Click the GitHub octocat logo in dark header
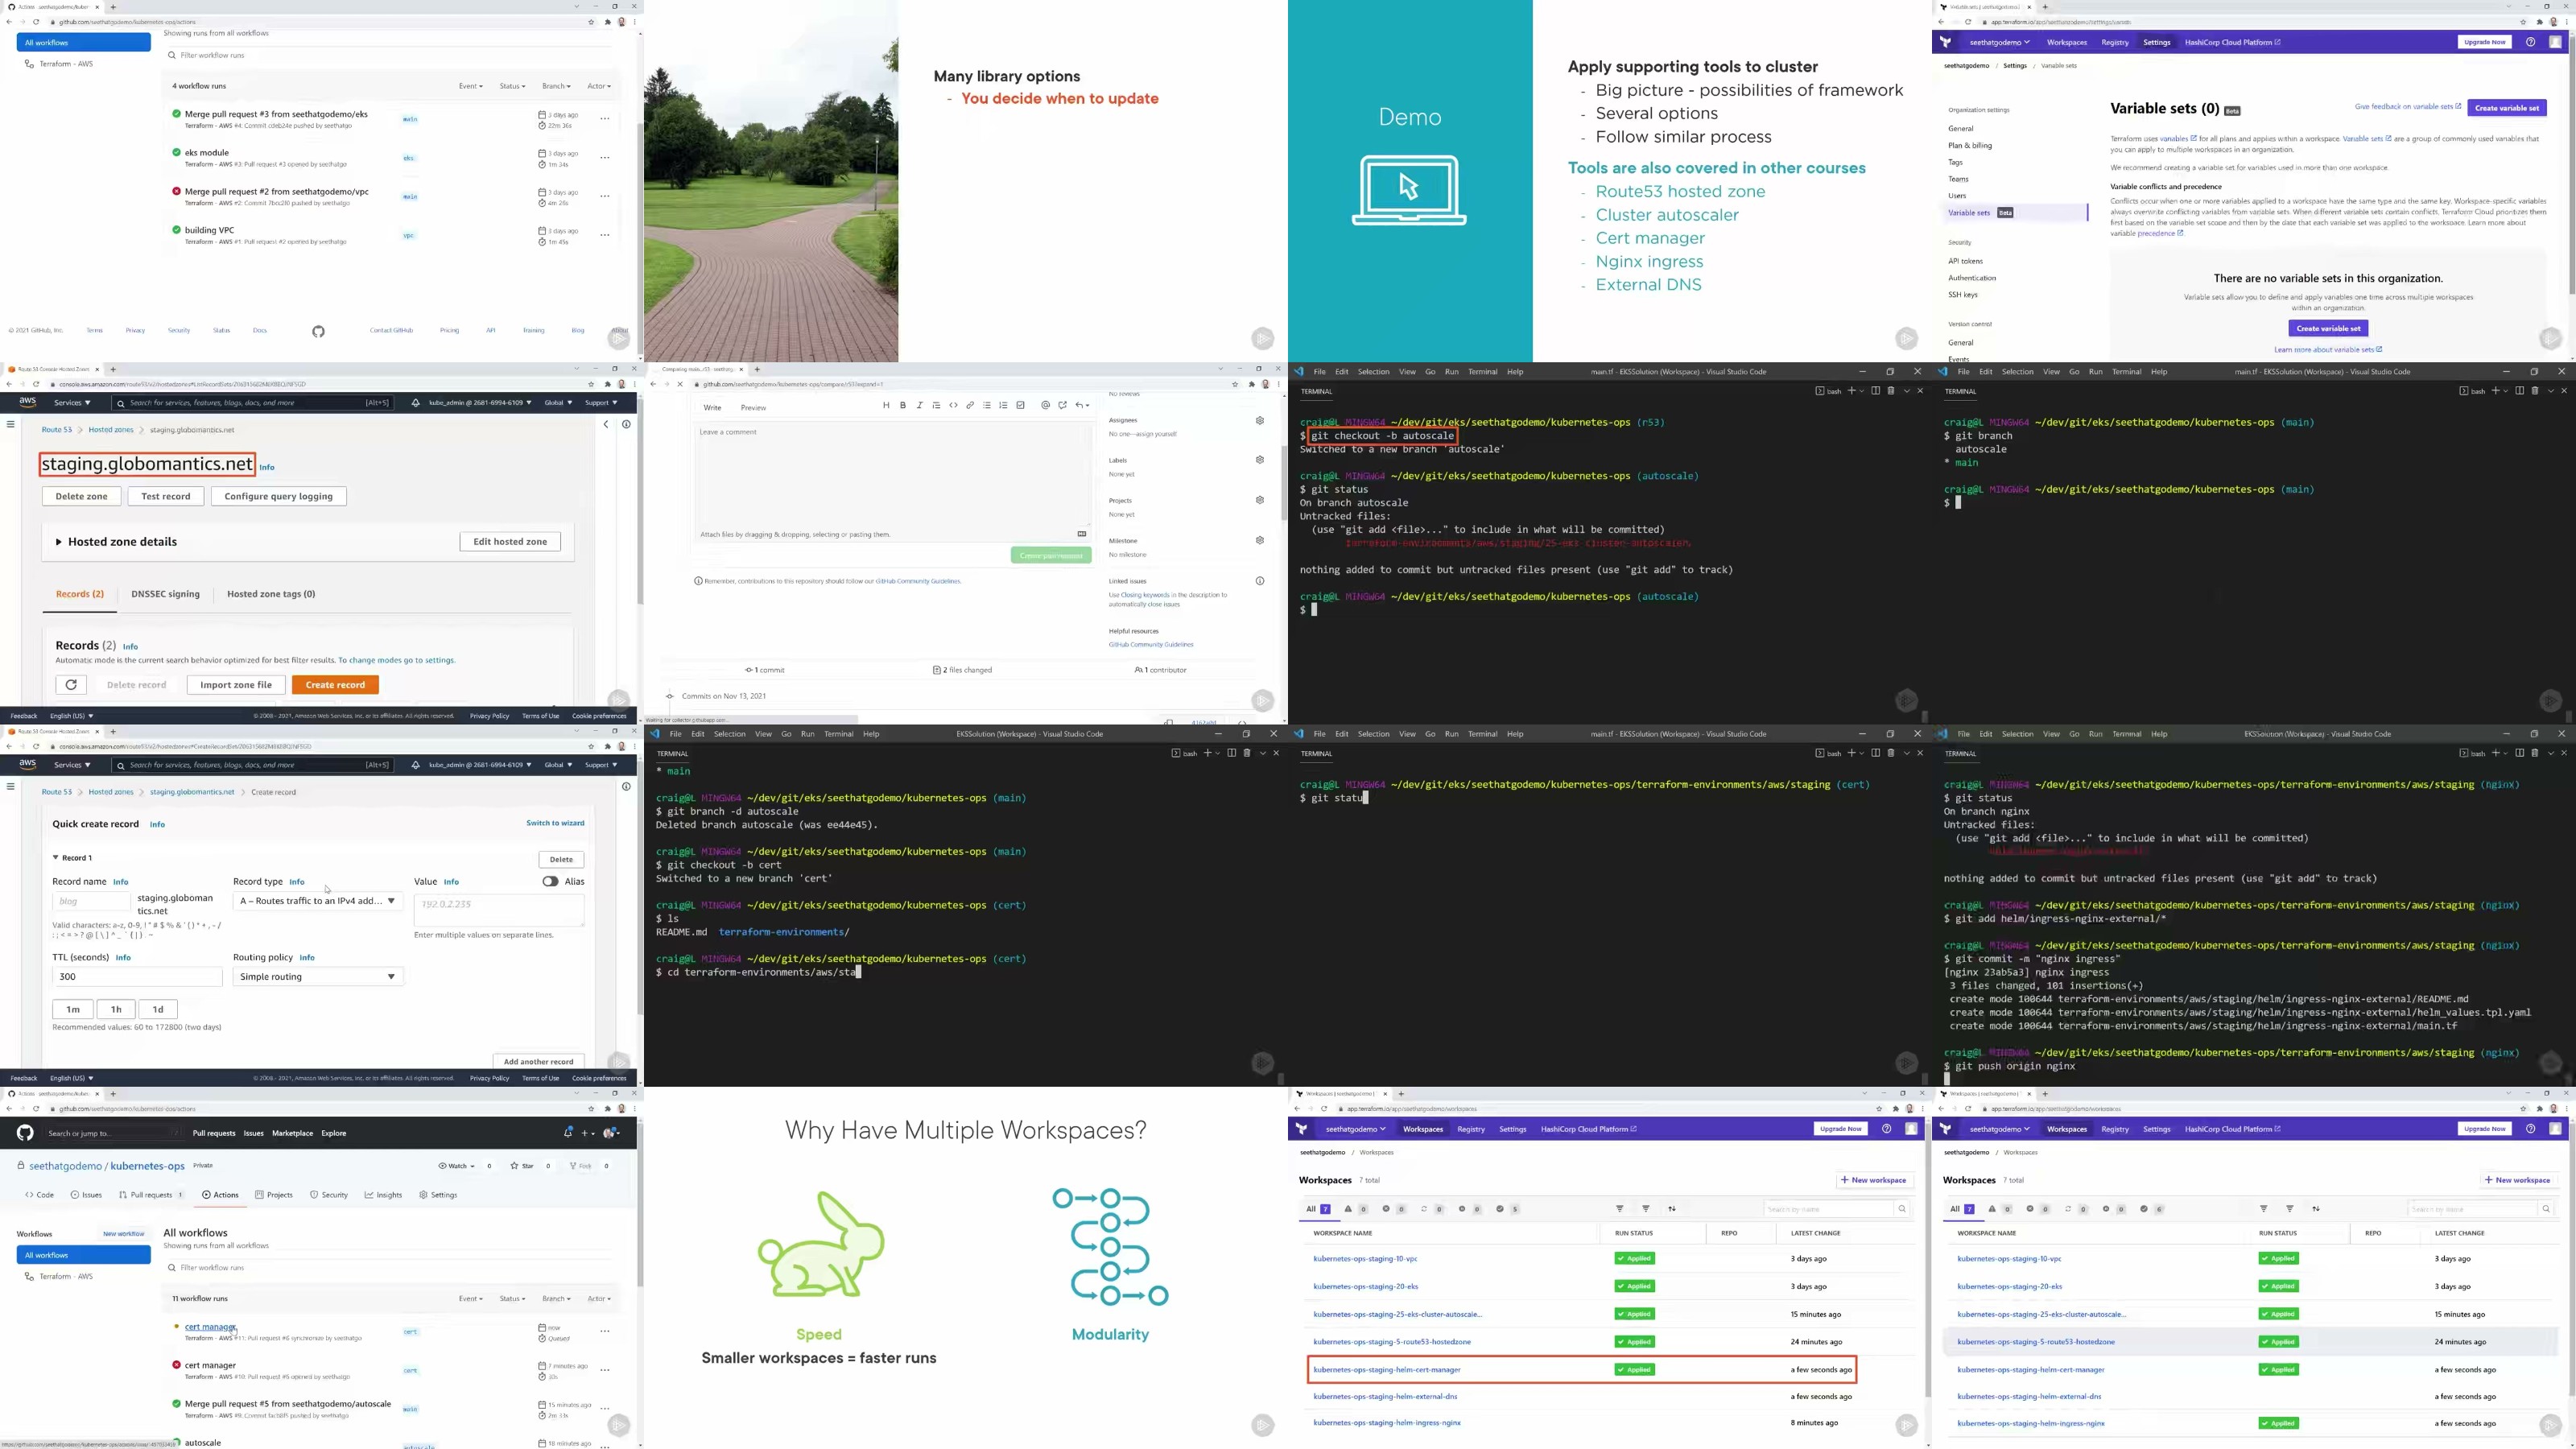Screen dimensions: 2576x1449 click(x=25, y=1133)
